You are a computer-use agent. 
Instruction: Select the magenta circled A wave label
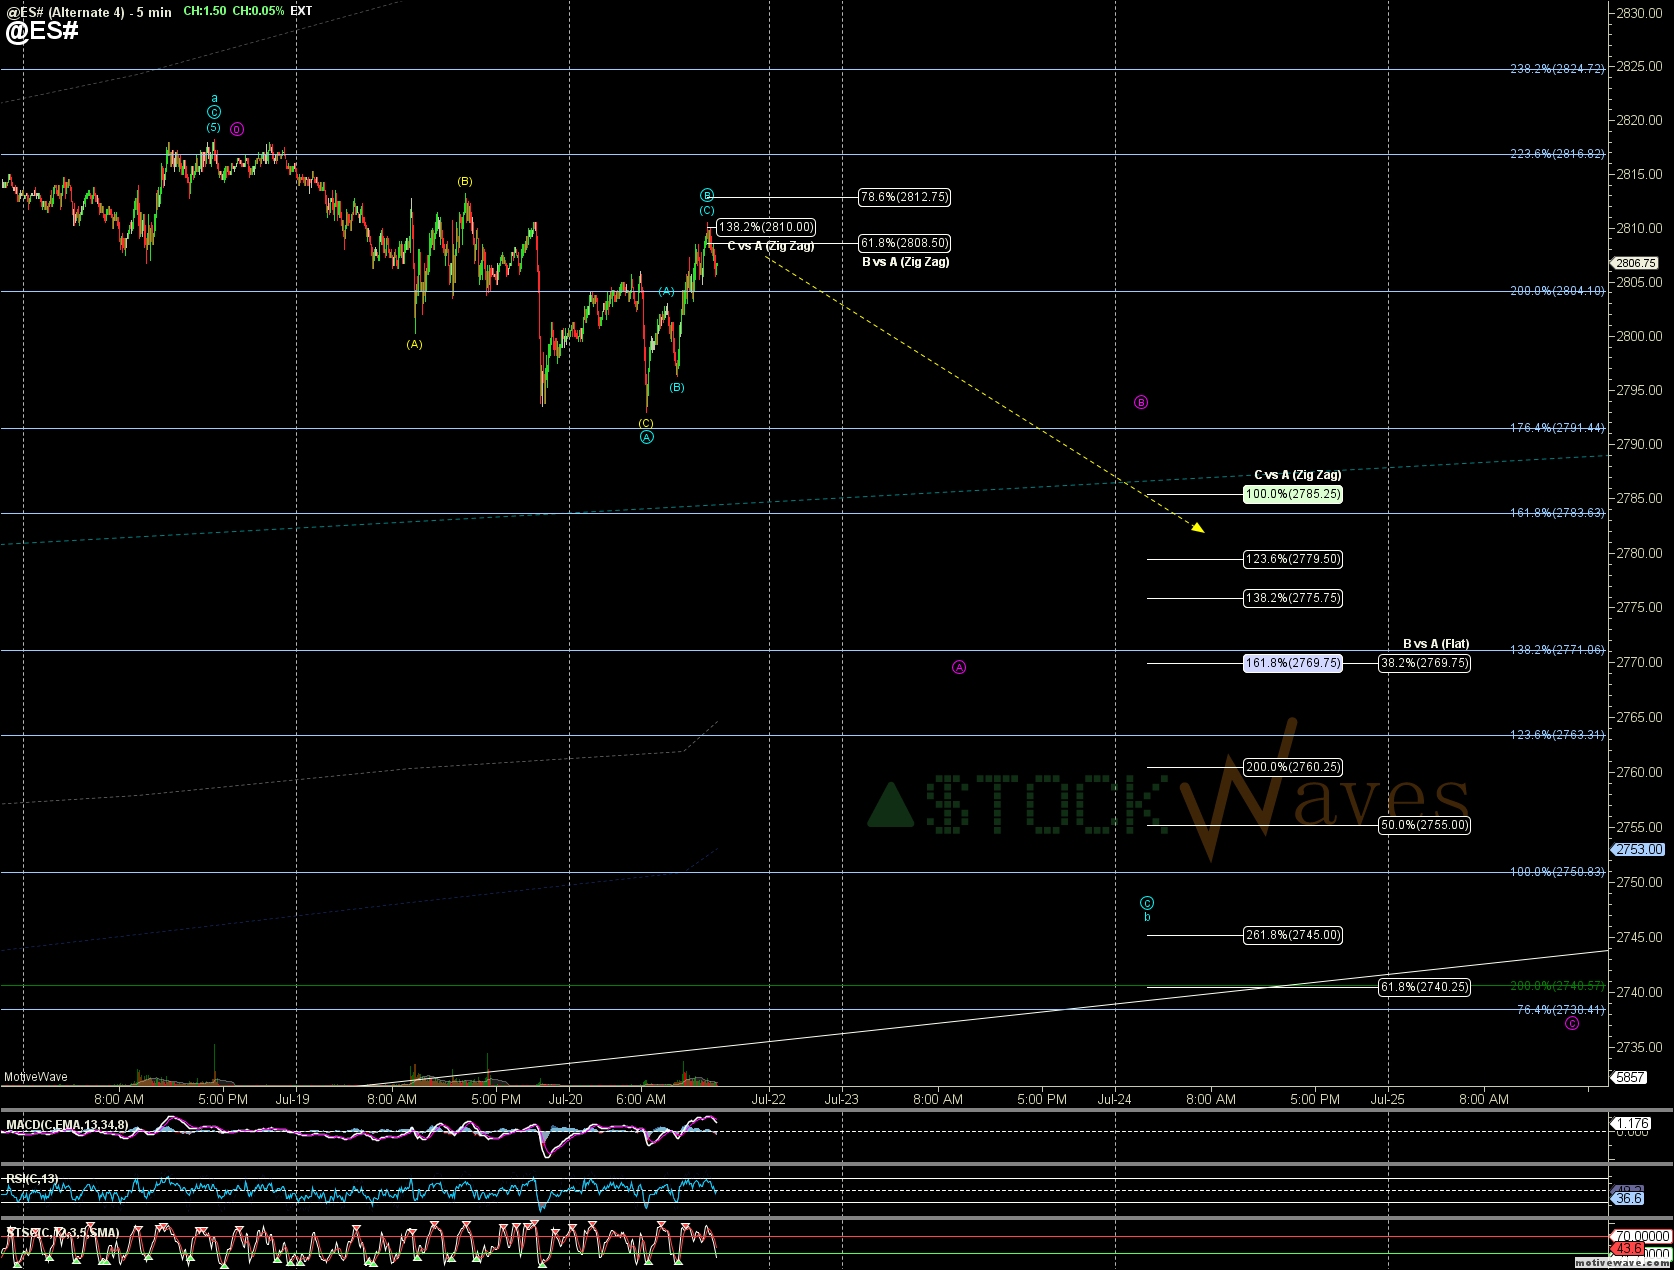pos(959,667)
